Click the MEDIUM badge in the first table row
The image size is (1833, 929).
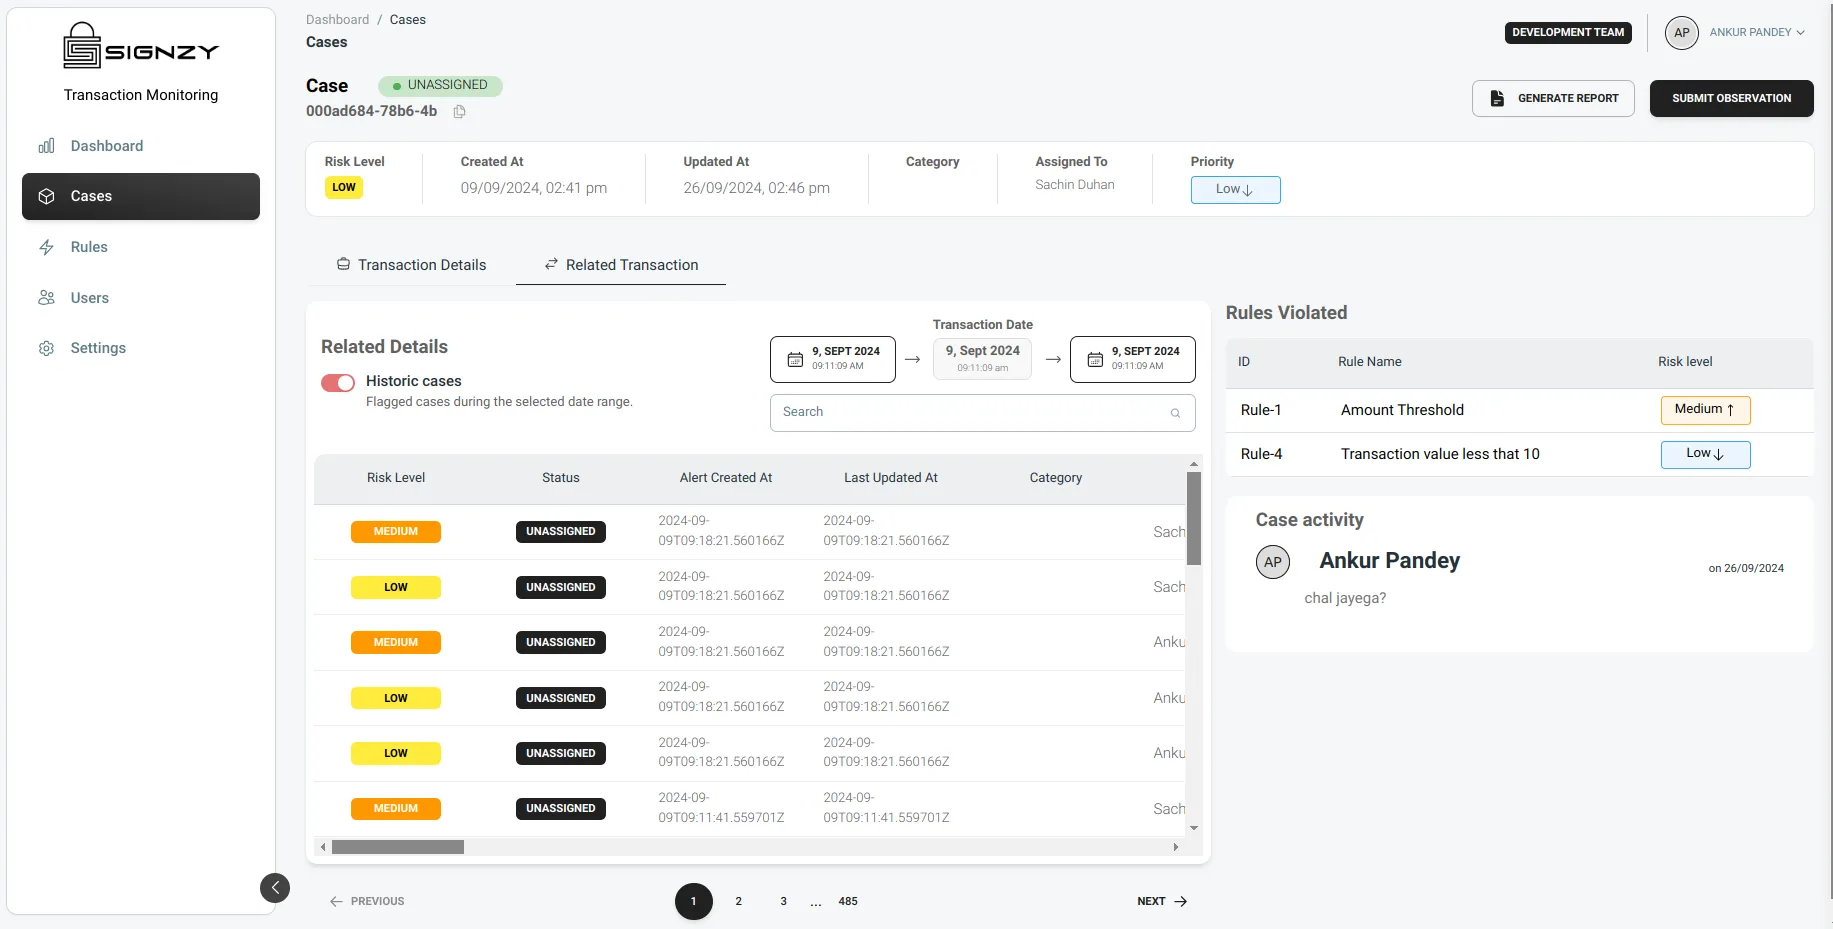pos(396,532)
